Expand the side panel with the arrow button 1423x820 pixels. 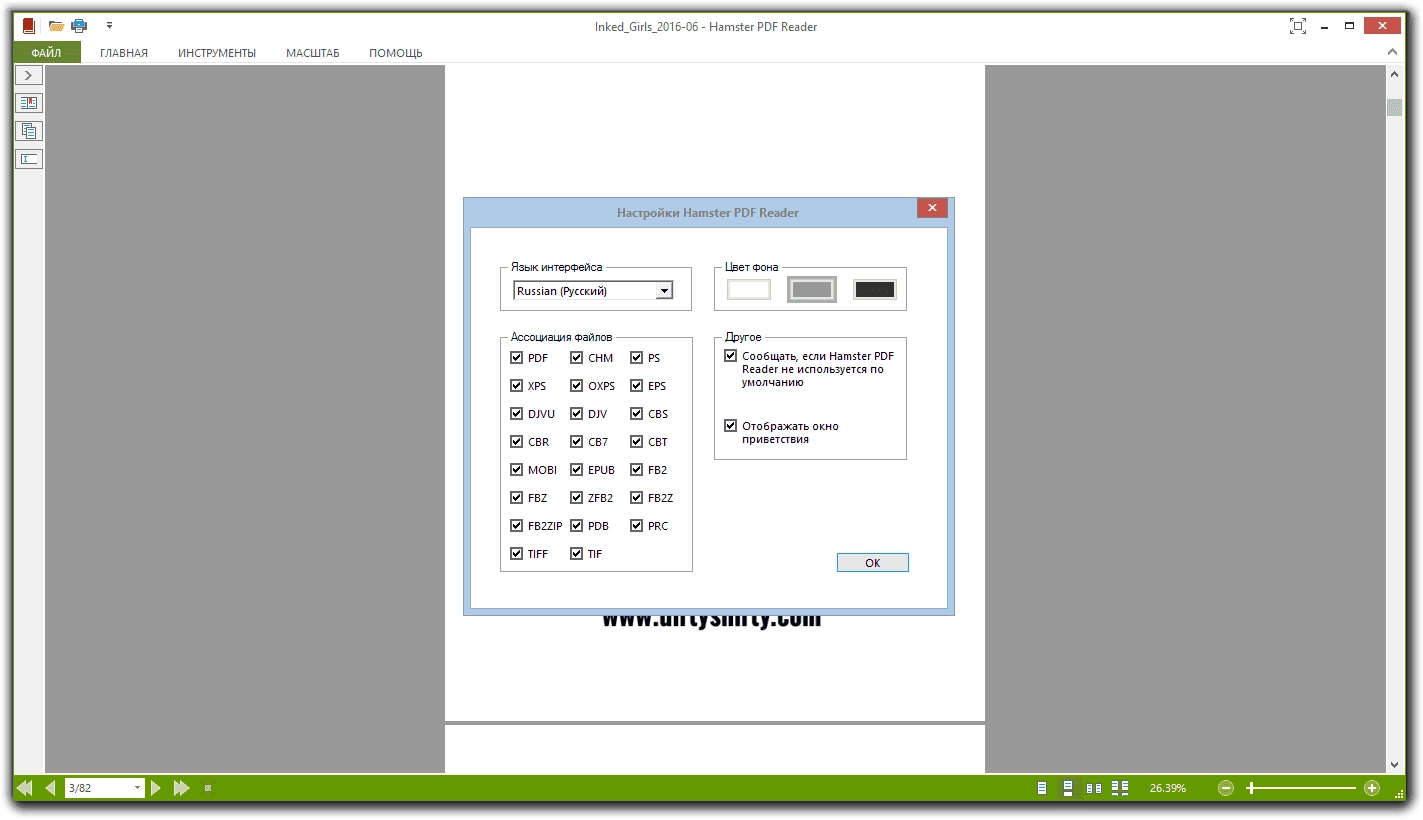(29, 75)
